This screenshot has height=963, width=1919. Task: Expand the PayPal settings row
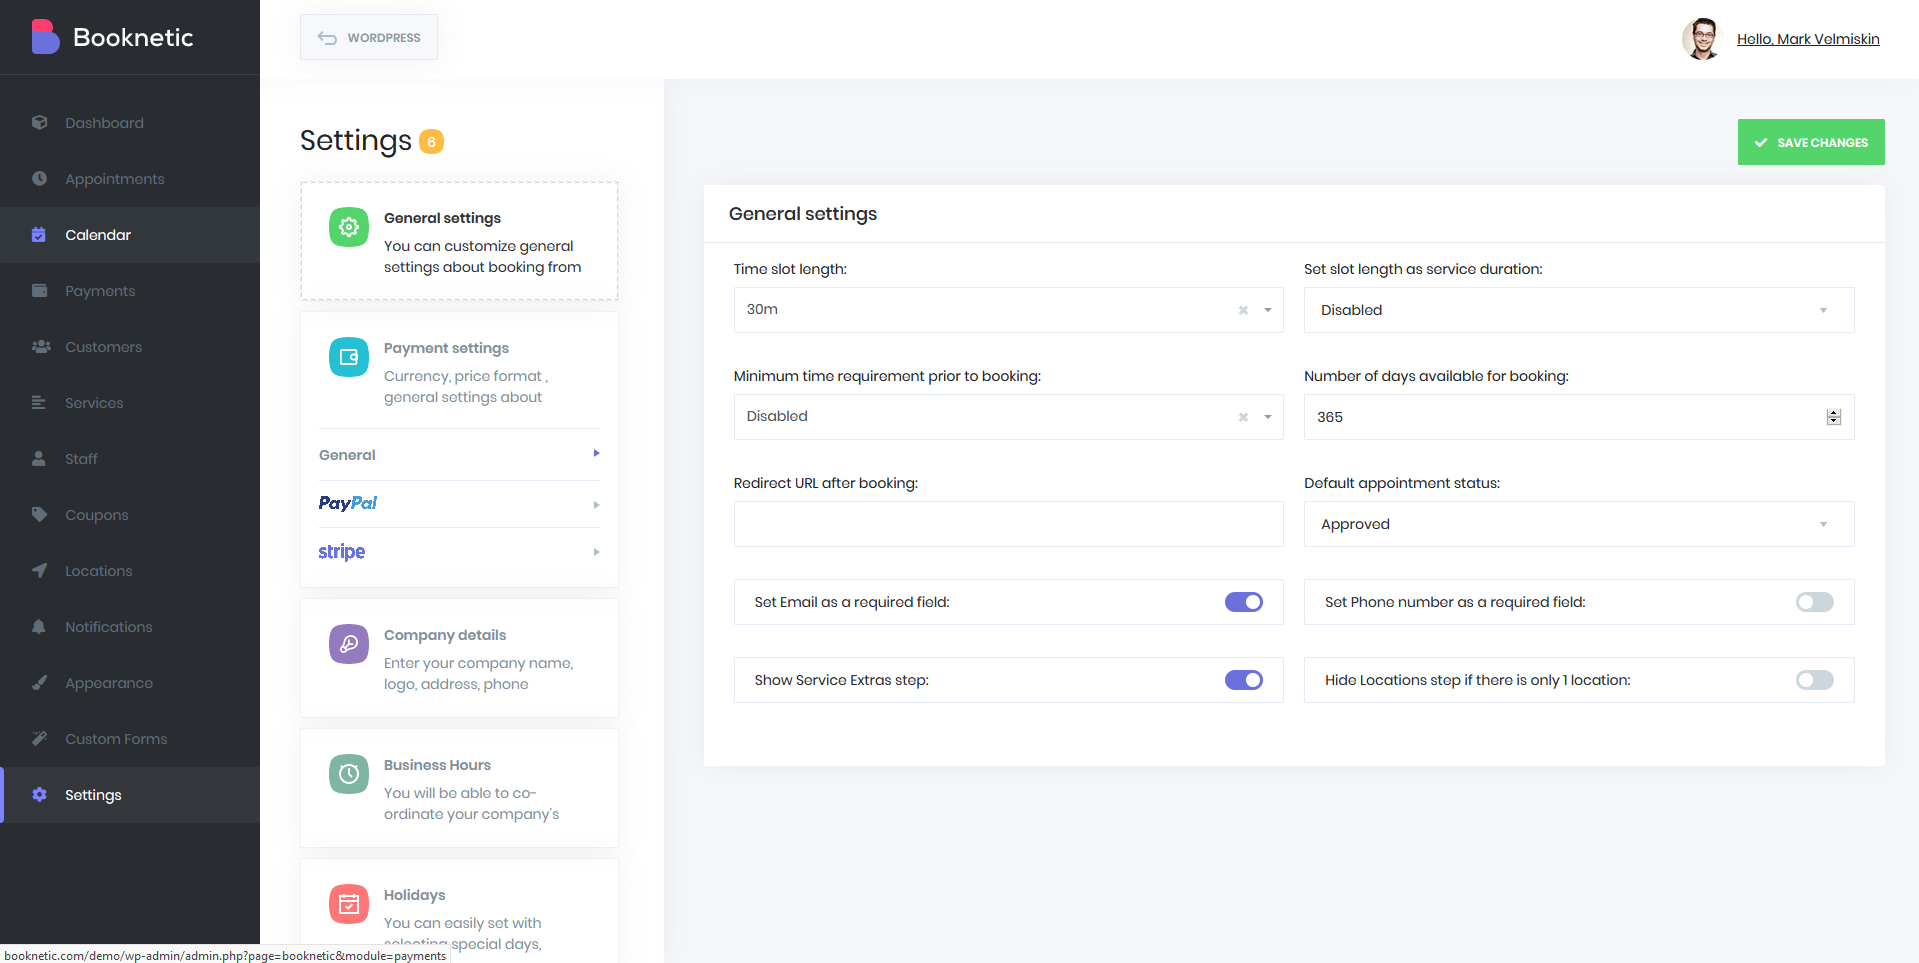[x=459, y=504]
